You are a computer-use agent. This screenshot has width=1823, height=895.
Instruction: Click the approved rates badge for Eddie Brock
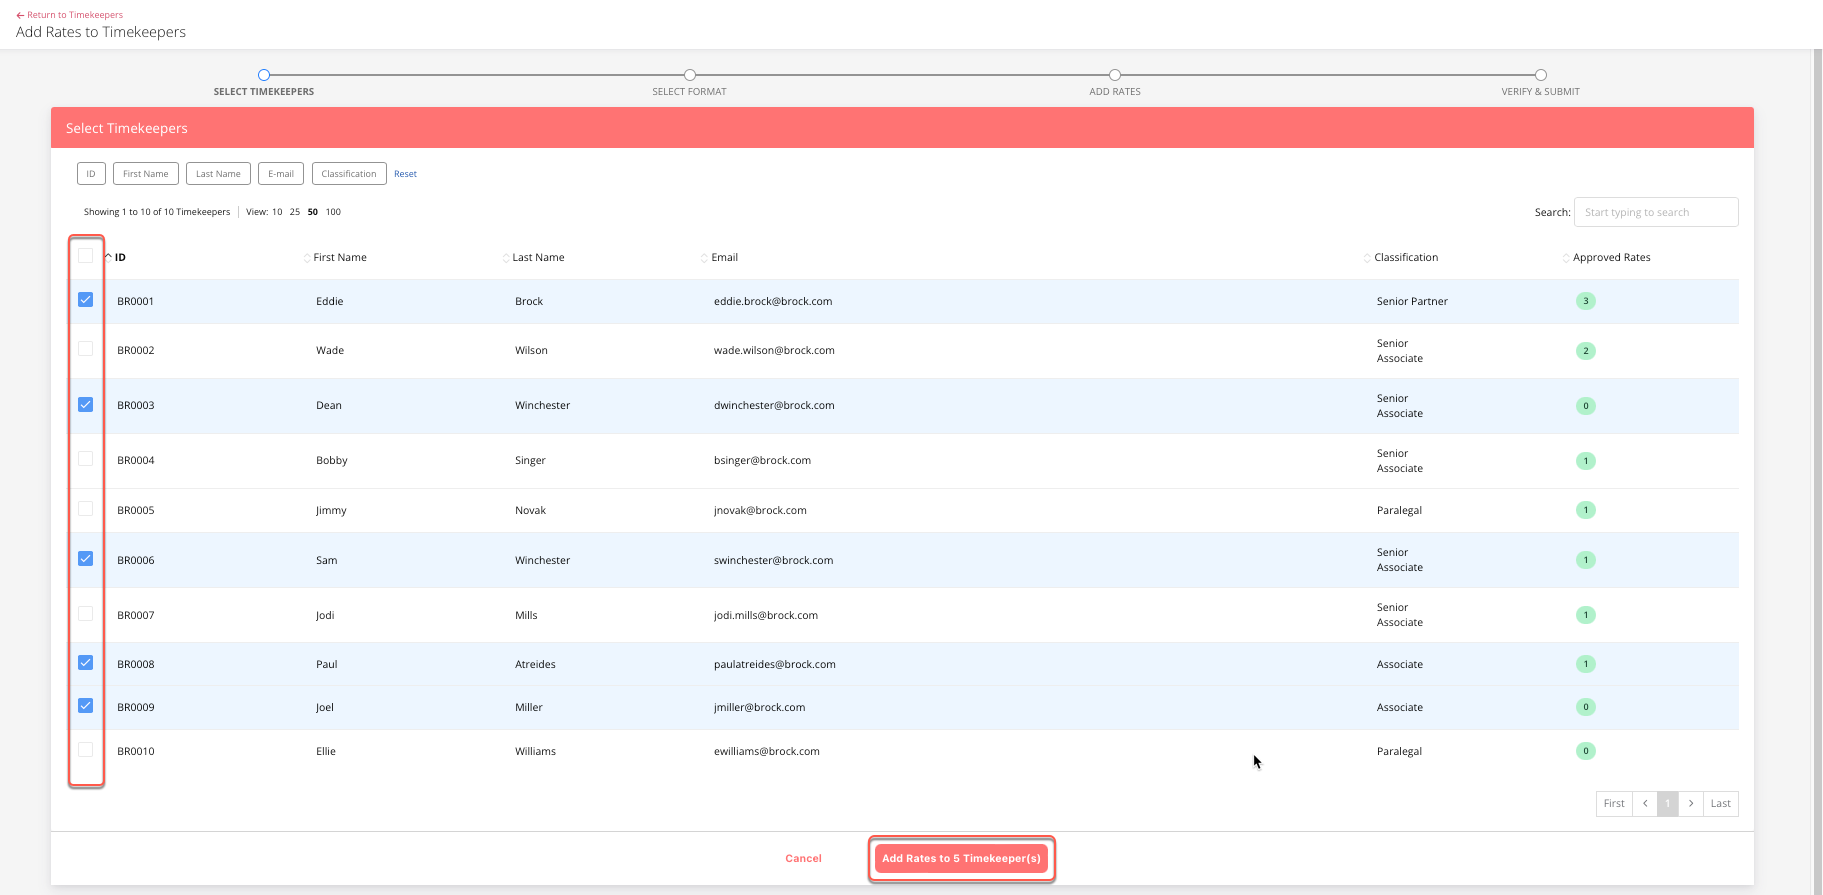click(x=1585, y=301)
